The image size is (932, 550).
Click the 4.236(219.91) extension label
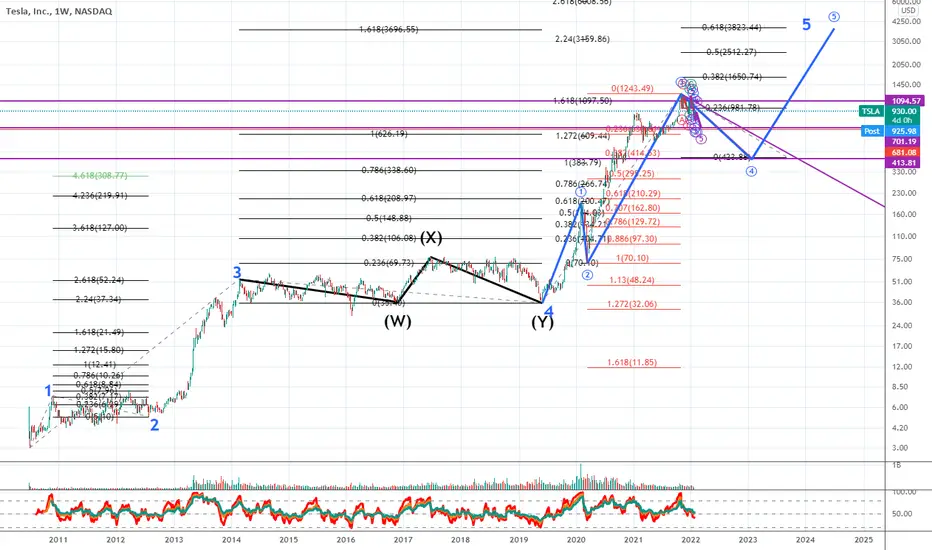click(x=100, y=196)
